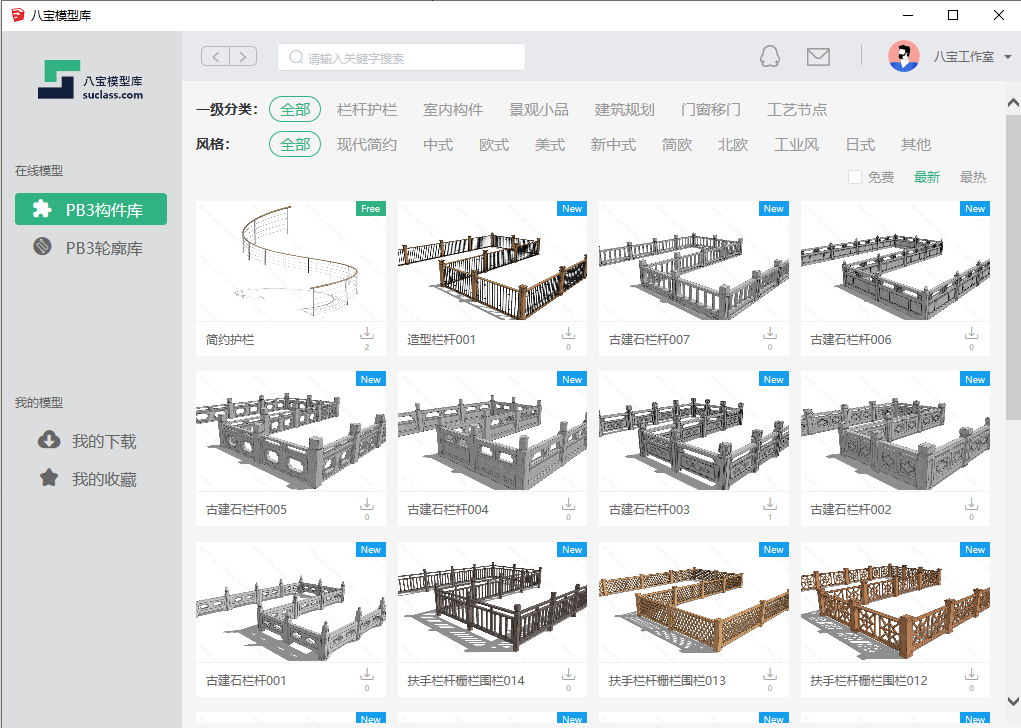Click the scrollbar up arrow
This screenshot has height=728, width=1021.
tap(1013, 102)
